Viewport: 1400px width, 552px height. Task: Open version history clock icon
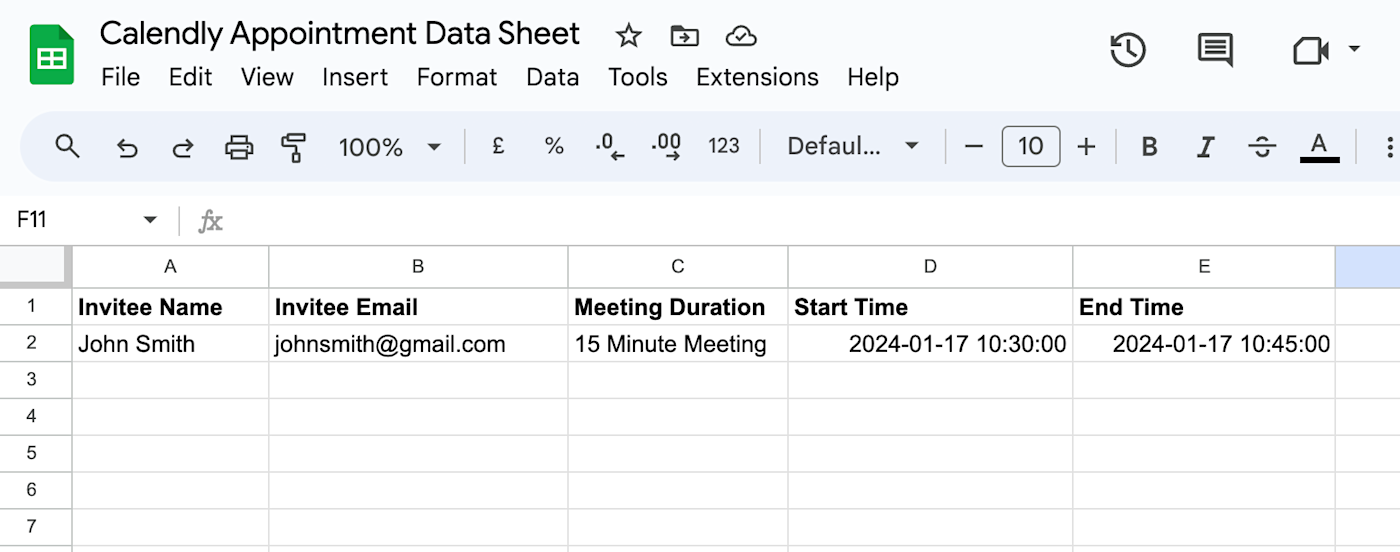tap(1128, 50)
